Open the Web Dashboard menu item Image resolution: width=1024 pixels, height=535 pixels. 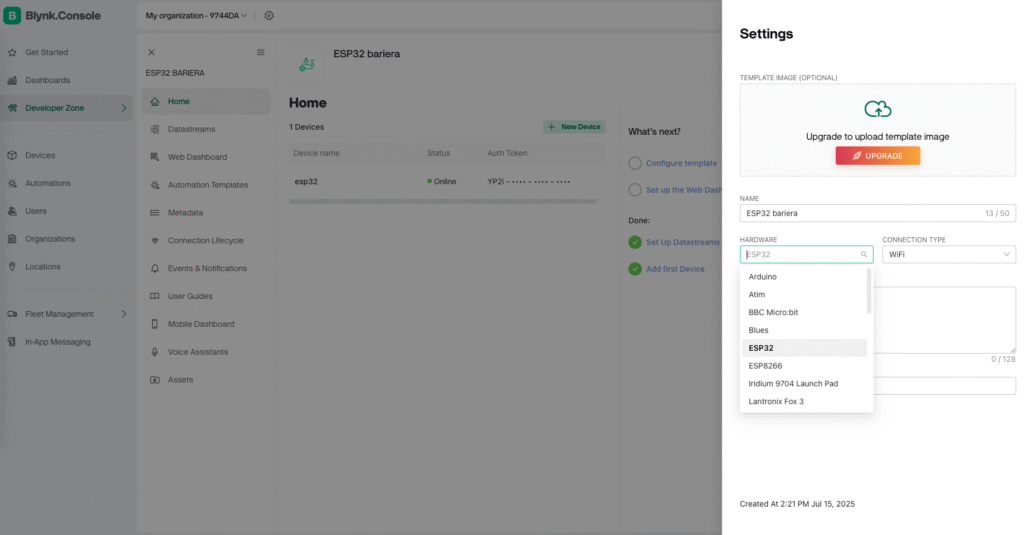[206, 157]
